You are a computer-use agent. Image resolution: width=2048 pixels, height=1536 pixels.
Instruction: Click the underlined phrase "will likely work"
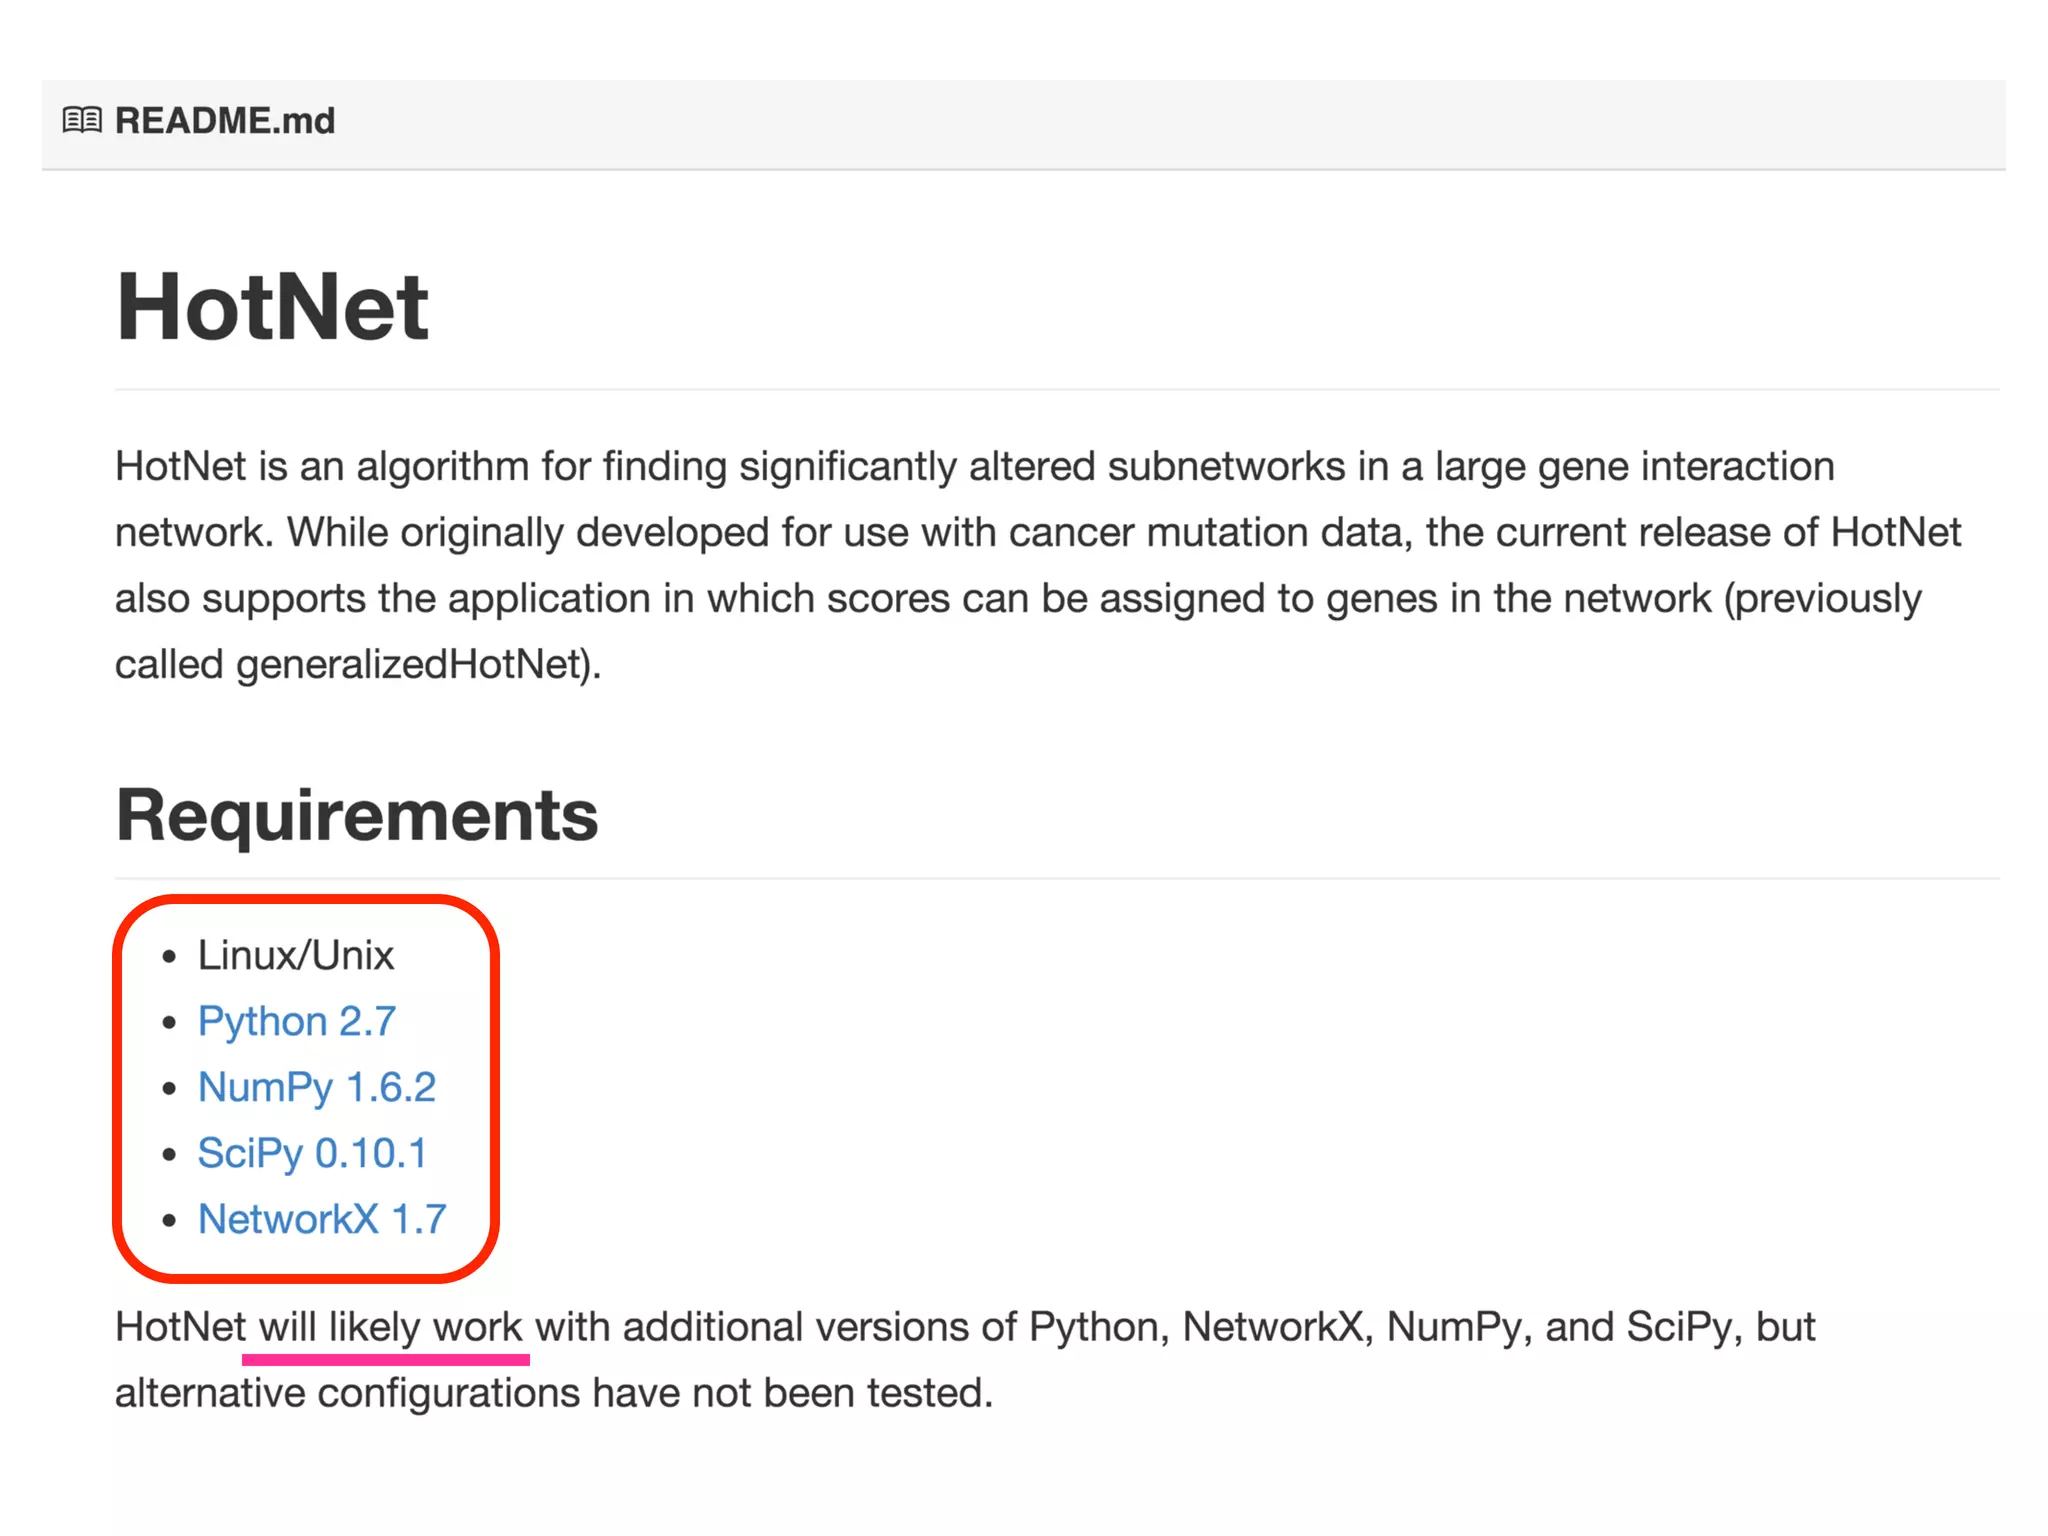[390, 1327]
